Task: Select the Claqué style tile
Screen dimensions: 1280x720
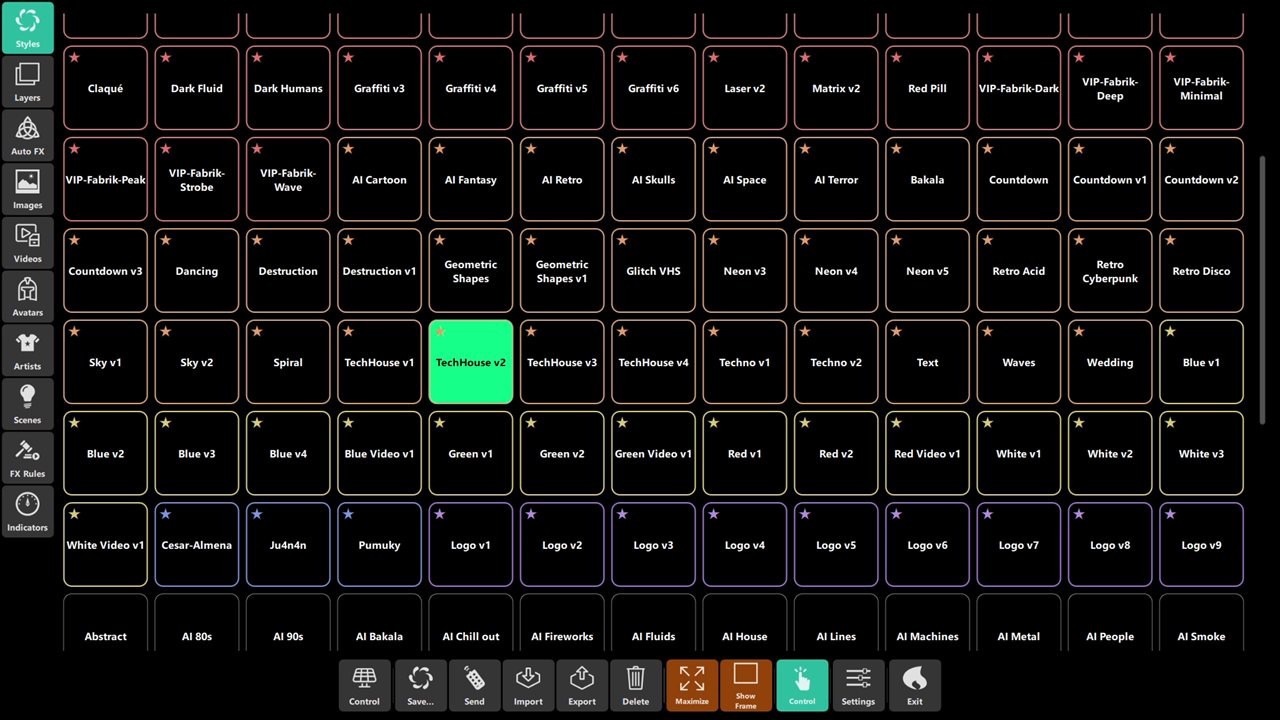Action: 105,88
